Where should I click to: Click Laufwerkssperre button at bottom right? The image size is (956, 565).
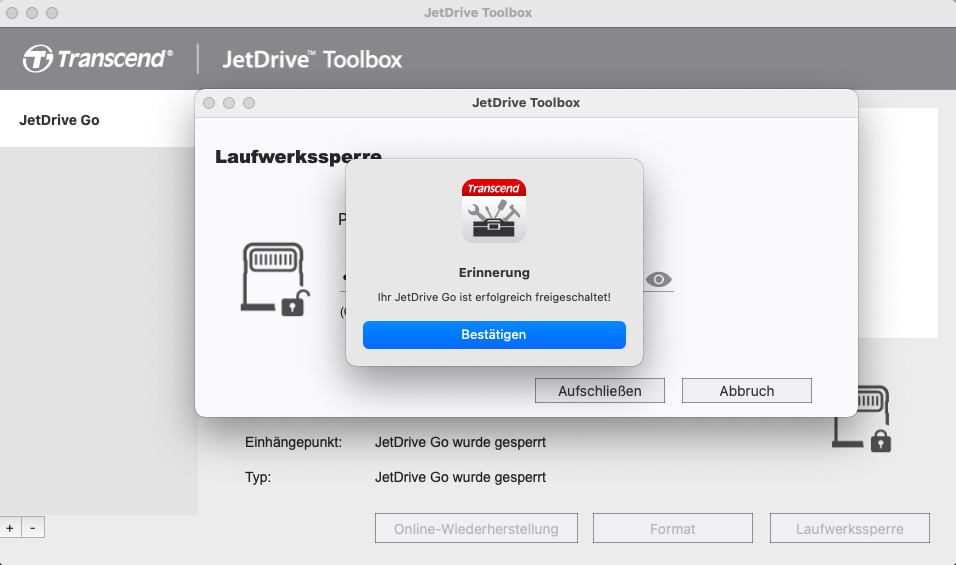[849, 528]
